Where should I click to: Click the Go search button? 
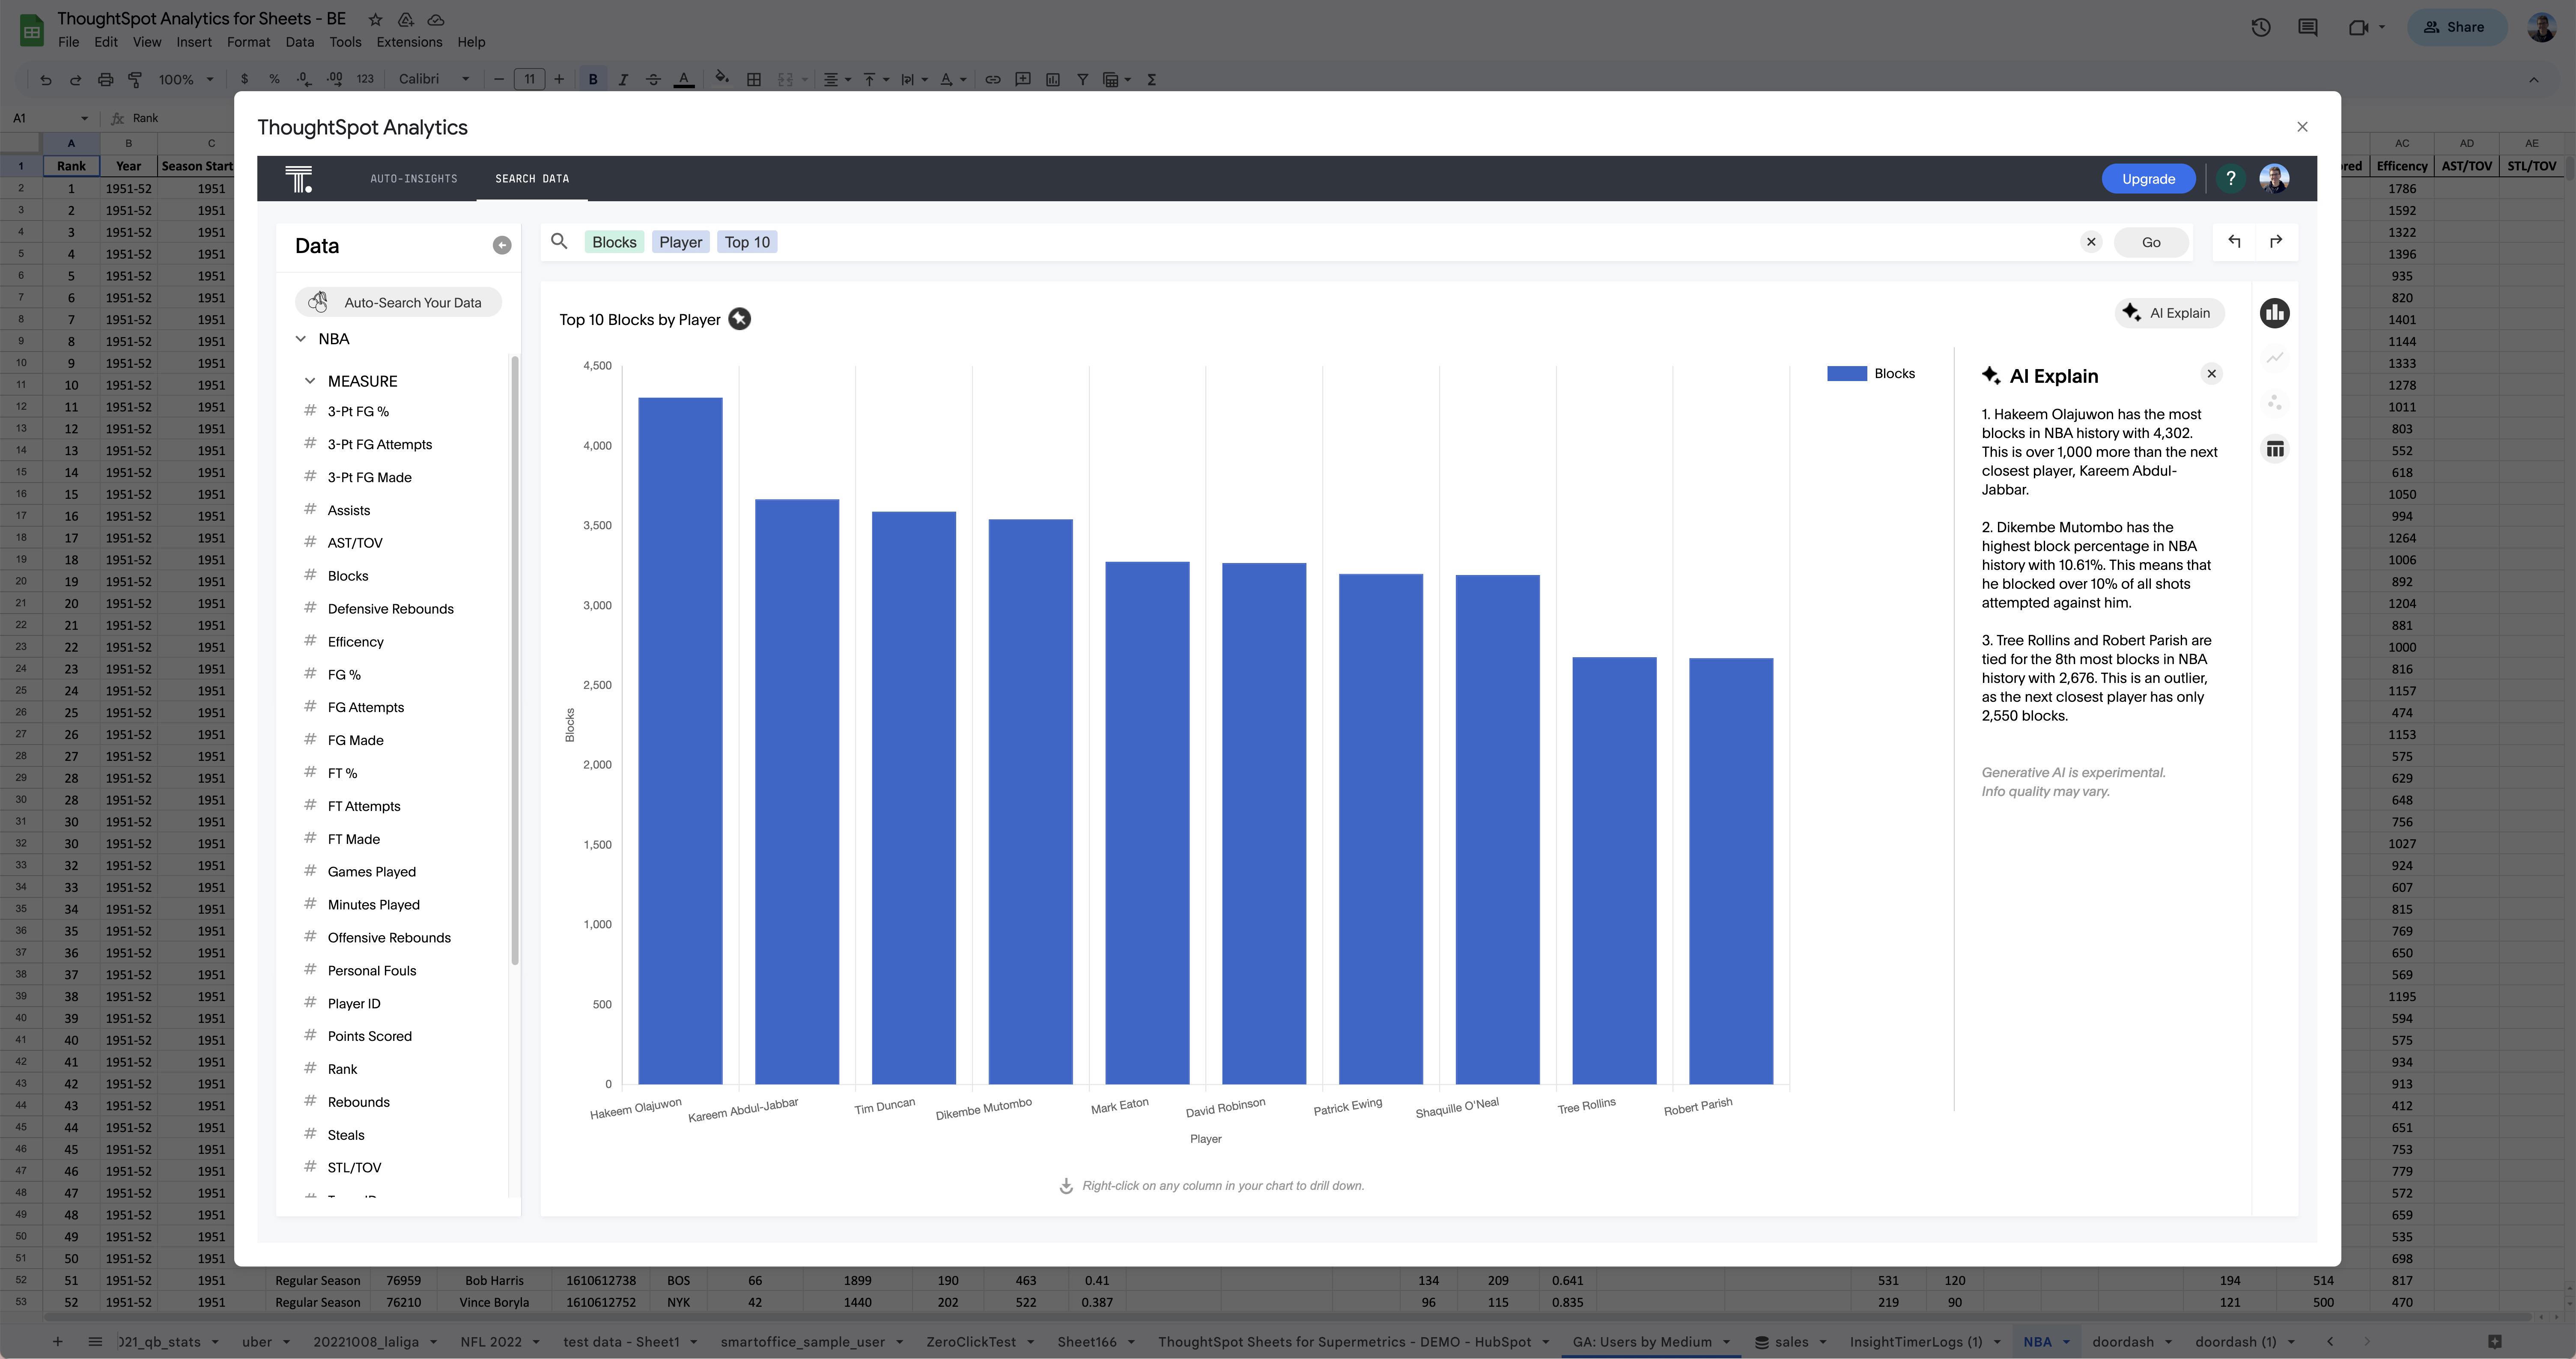(x=2151, y=242)
